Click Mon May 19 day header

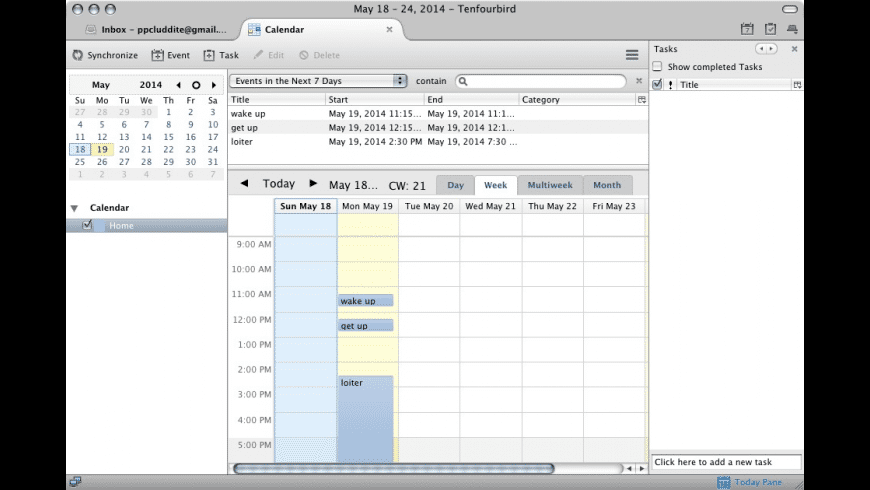coord(367,206)
